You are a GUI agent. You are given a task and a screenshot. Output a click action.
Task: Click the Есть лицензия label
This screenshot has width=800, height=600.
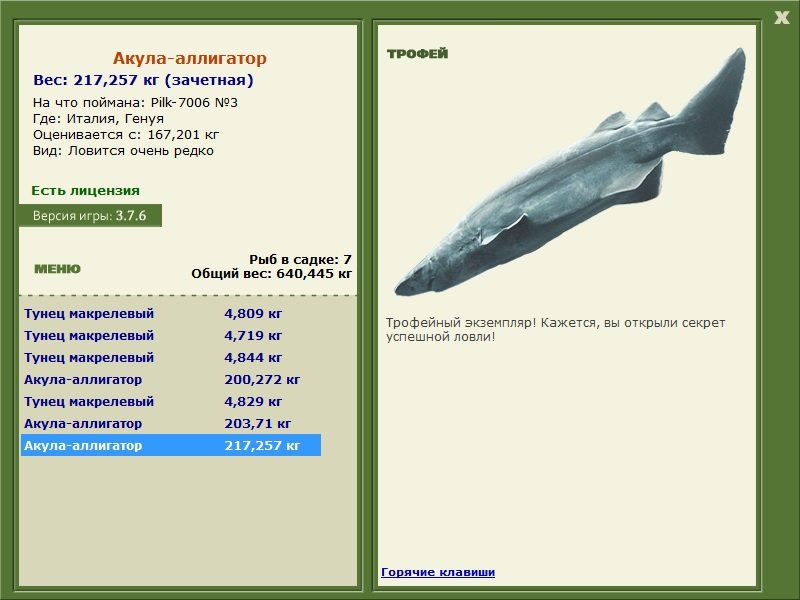(x=86, y=191)
